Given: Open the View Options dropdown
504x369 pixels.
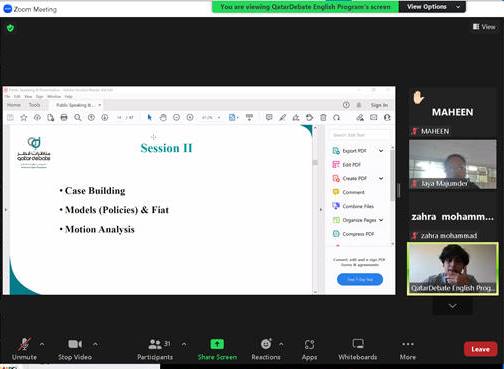Looking at the screenshot, I should [432, 7].
